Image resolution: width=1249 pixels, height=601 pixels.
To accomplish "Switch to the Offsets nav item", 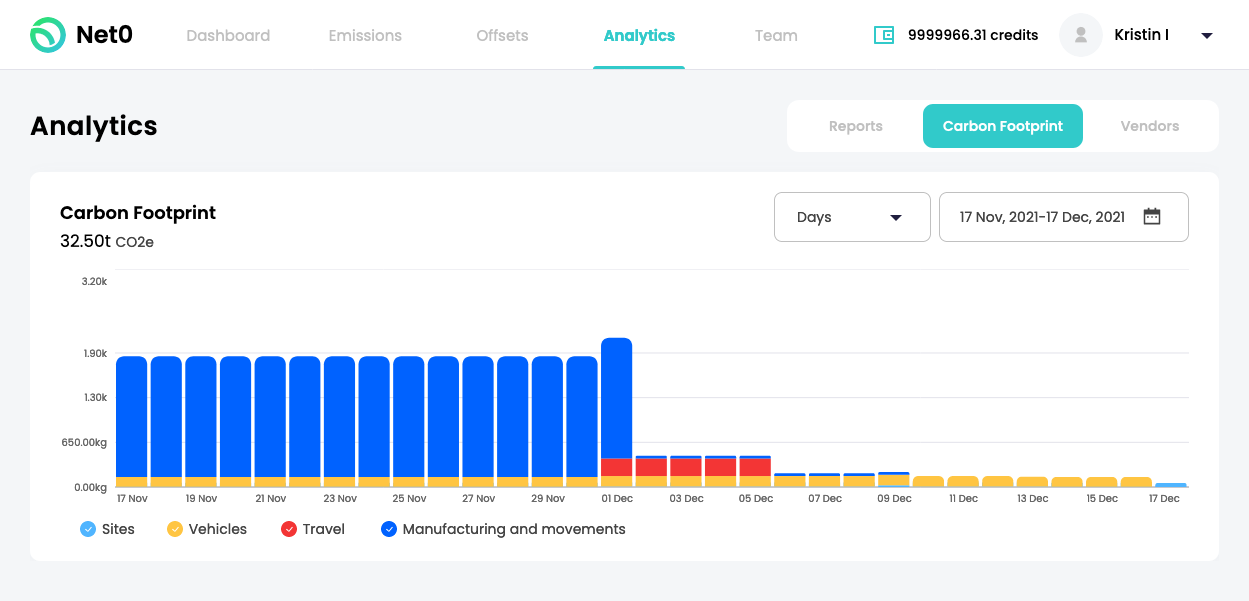I will [502, 35].
